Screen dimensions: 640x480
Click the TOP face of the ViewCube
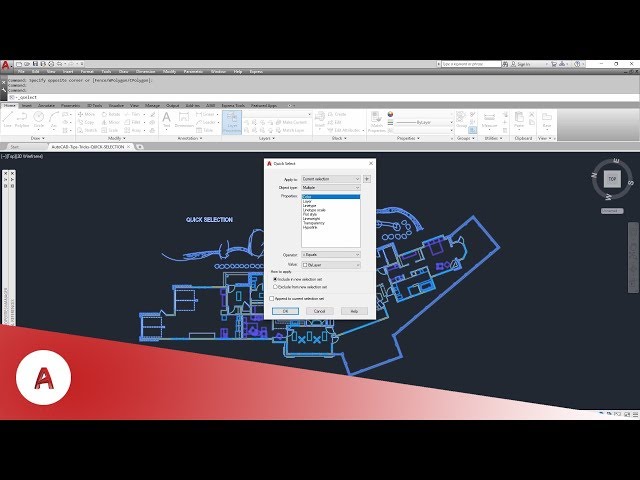tap(611, 179)
